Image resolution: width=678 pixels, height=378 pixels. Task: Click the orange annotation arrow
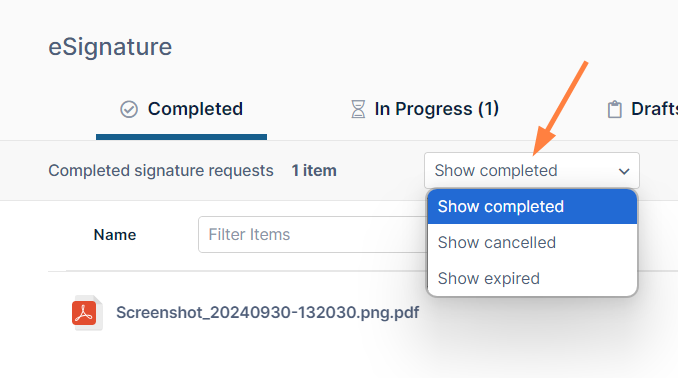click(560, 108)
